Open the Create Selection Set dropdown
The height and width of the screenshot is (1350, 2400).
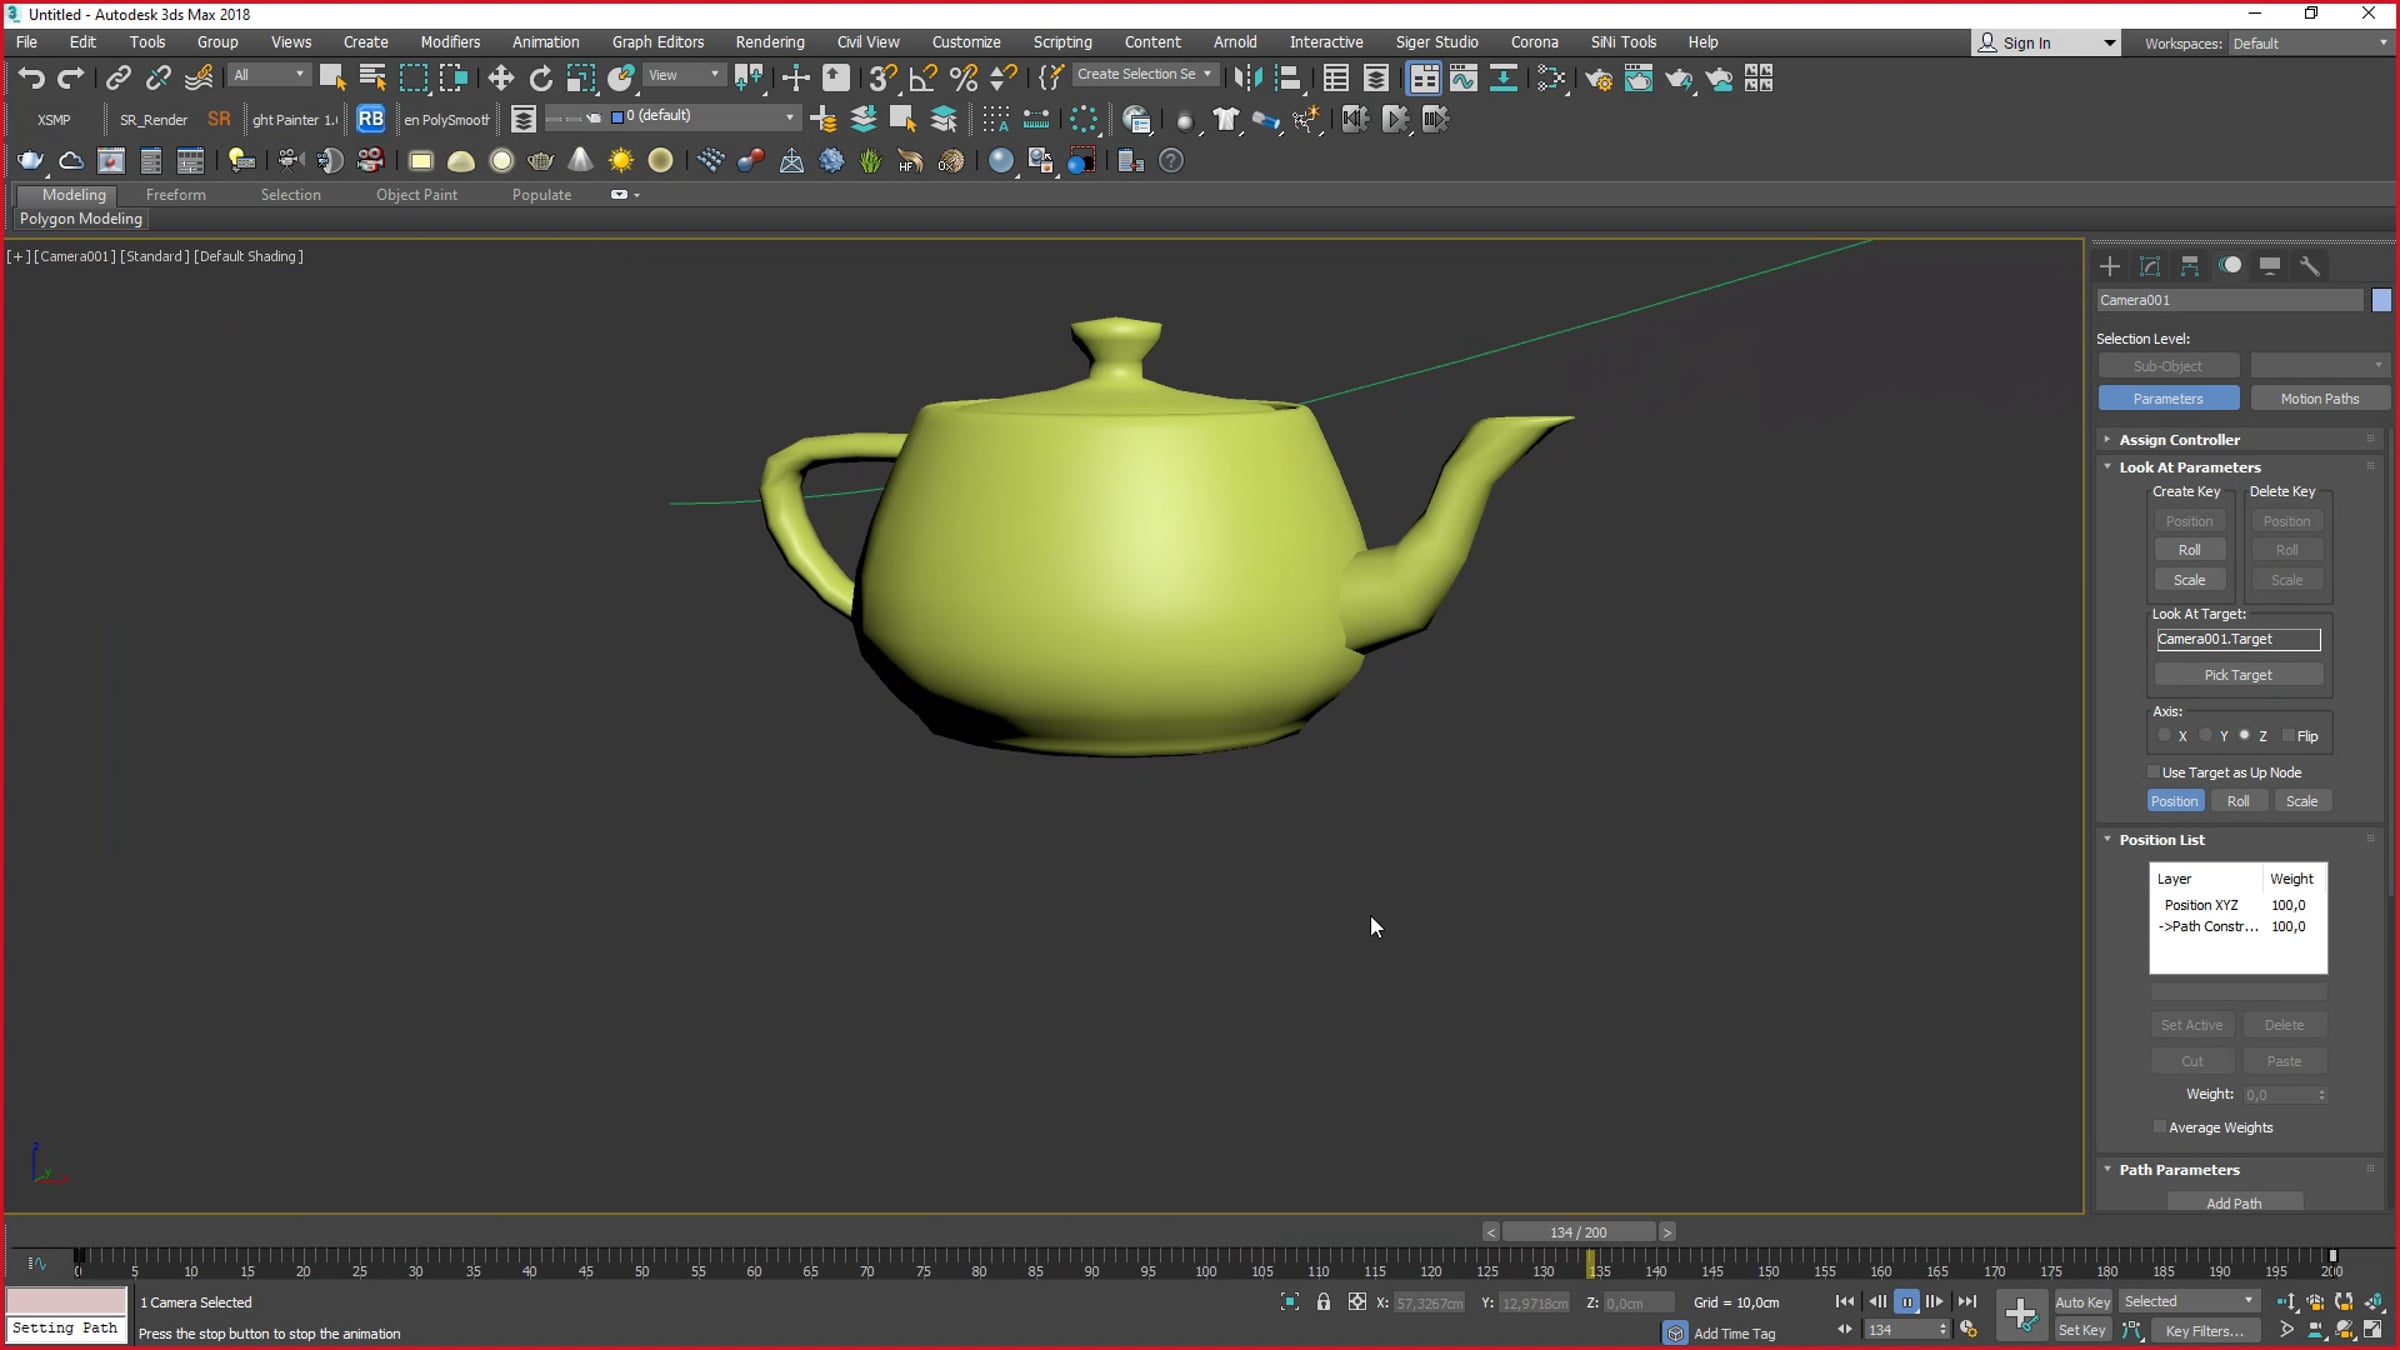[1145, 74]
